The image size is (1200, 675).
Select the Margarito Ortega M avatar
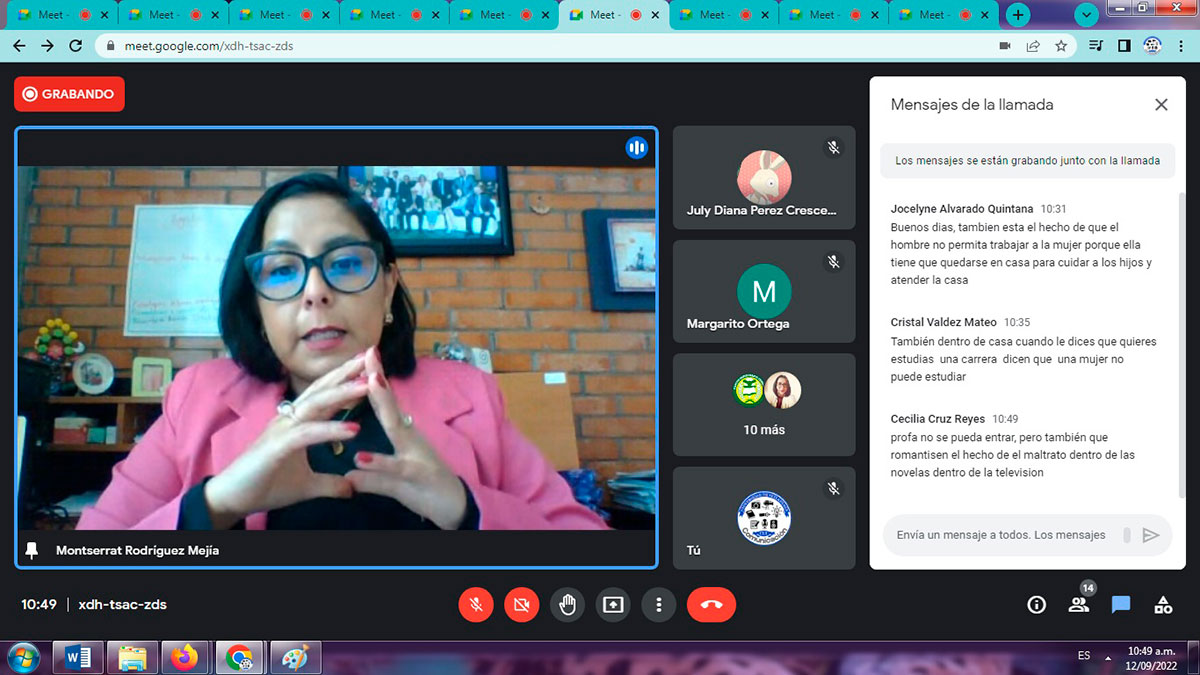[764, 291]
